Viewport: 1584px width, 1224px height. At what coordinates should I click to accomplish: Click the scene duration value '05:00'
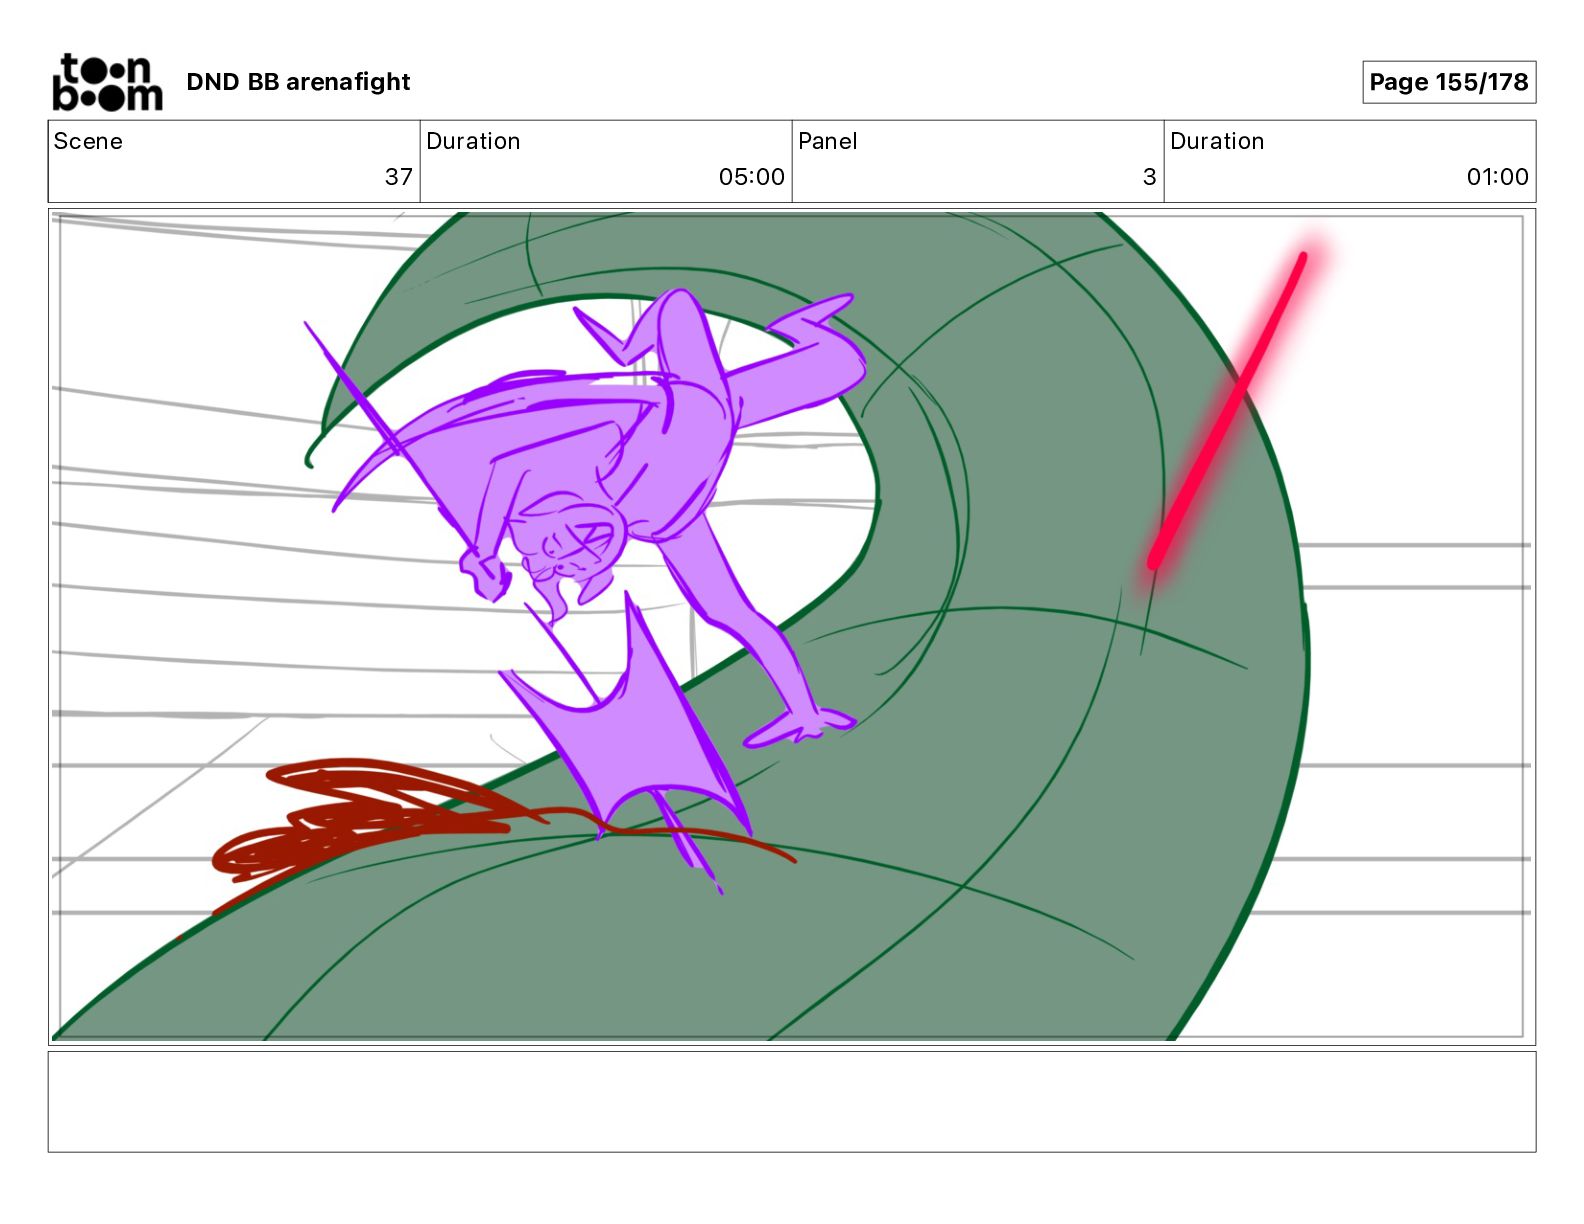(x=752, y=177)
